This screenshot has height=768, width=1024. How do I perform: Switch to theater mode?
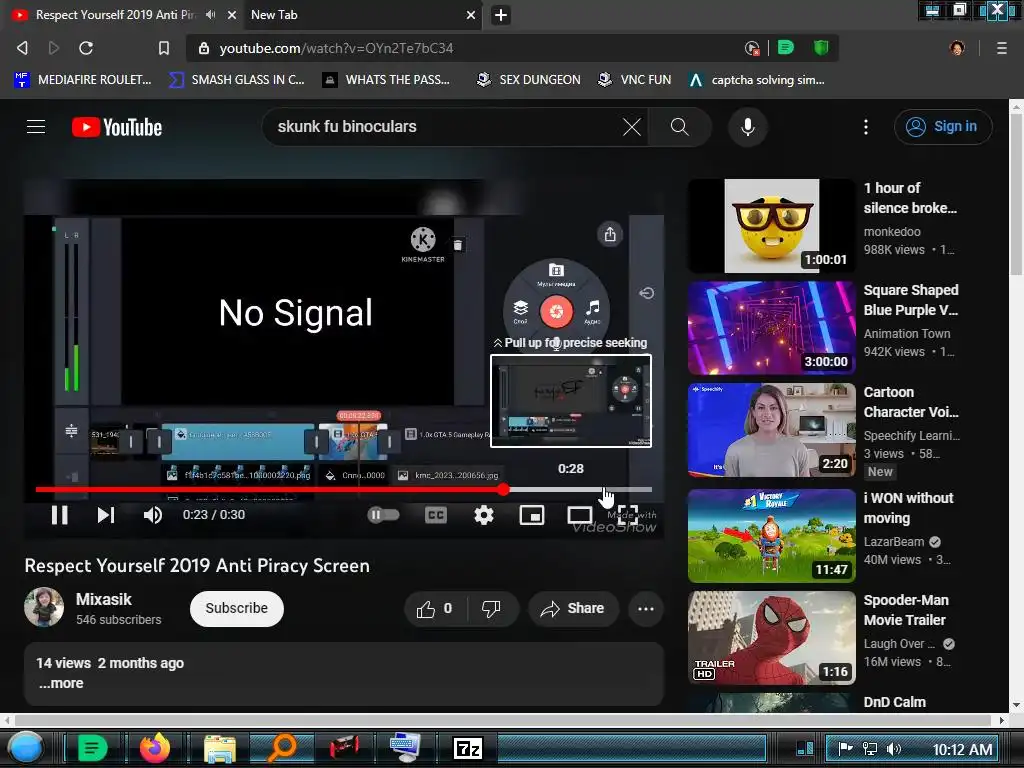tap(579, 515)
